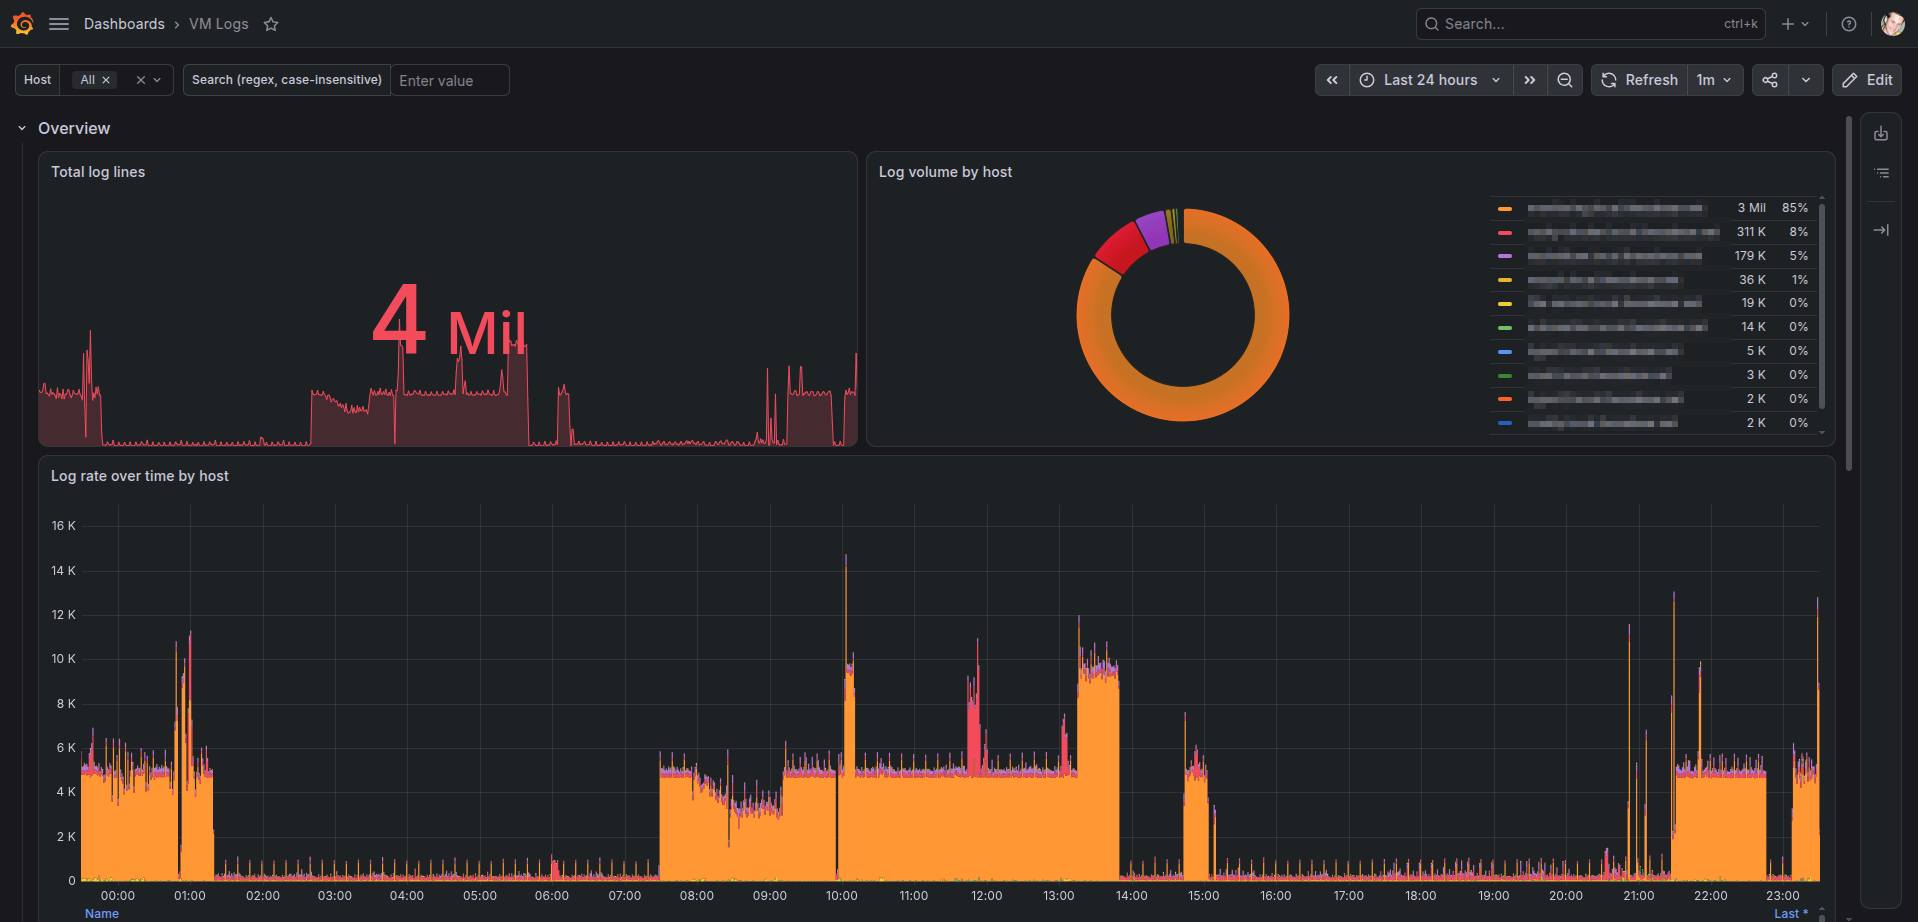This screenshot has height=922, width=1918.
Task: Collapse the right sidebar dock arrow
Action: click(x=1881, y=230)
